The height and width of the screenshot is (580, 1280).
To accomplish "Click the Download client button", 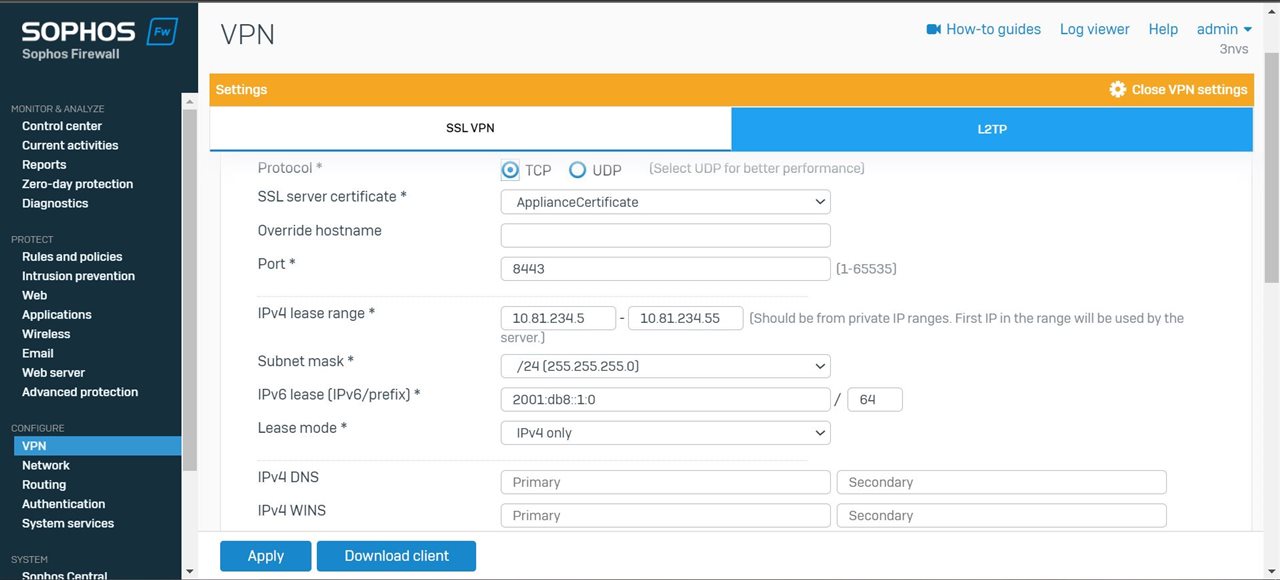I will point(396,556).
